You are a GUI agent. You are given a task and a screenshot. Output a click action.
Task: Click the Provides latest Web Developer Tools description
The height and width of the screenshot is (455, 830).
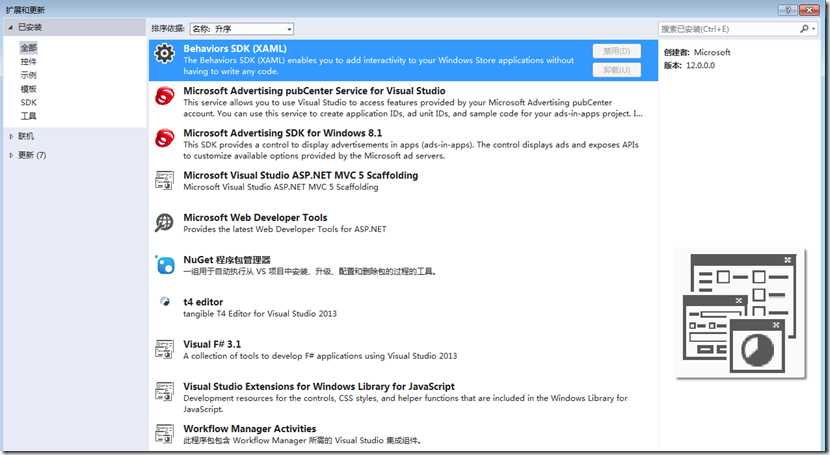tap(285, 229)
